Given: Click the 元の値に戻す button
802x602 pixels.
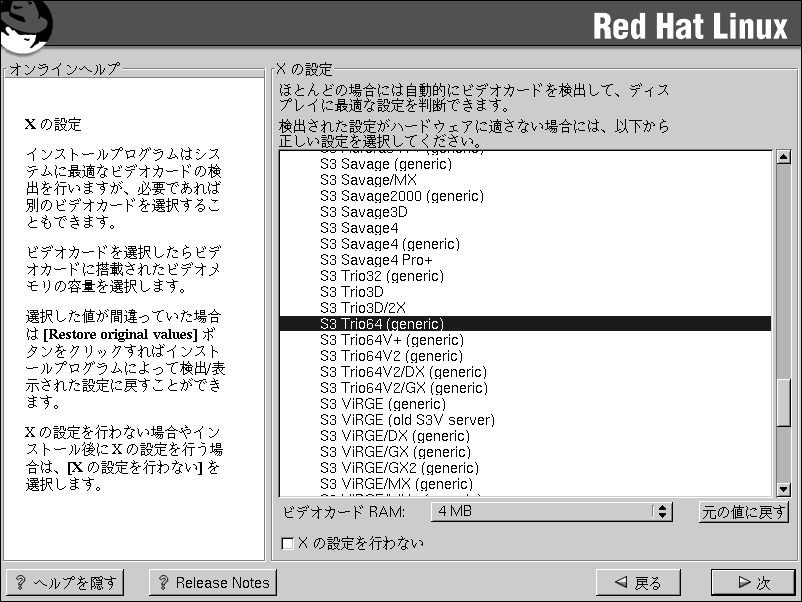Looking at the screenshot, I should tap(743, 511).
